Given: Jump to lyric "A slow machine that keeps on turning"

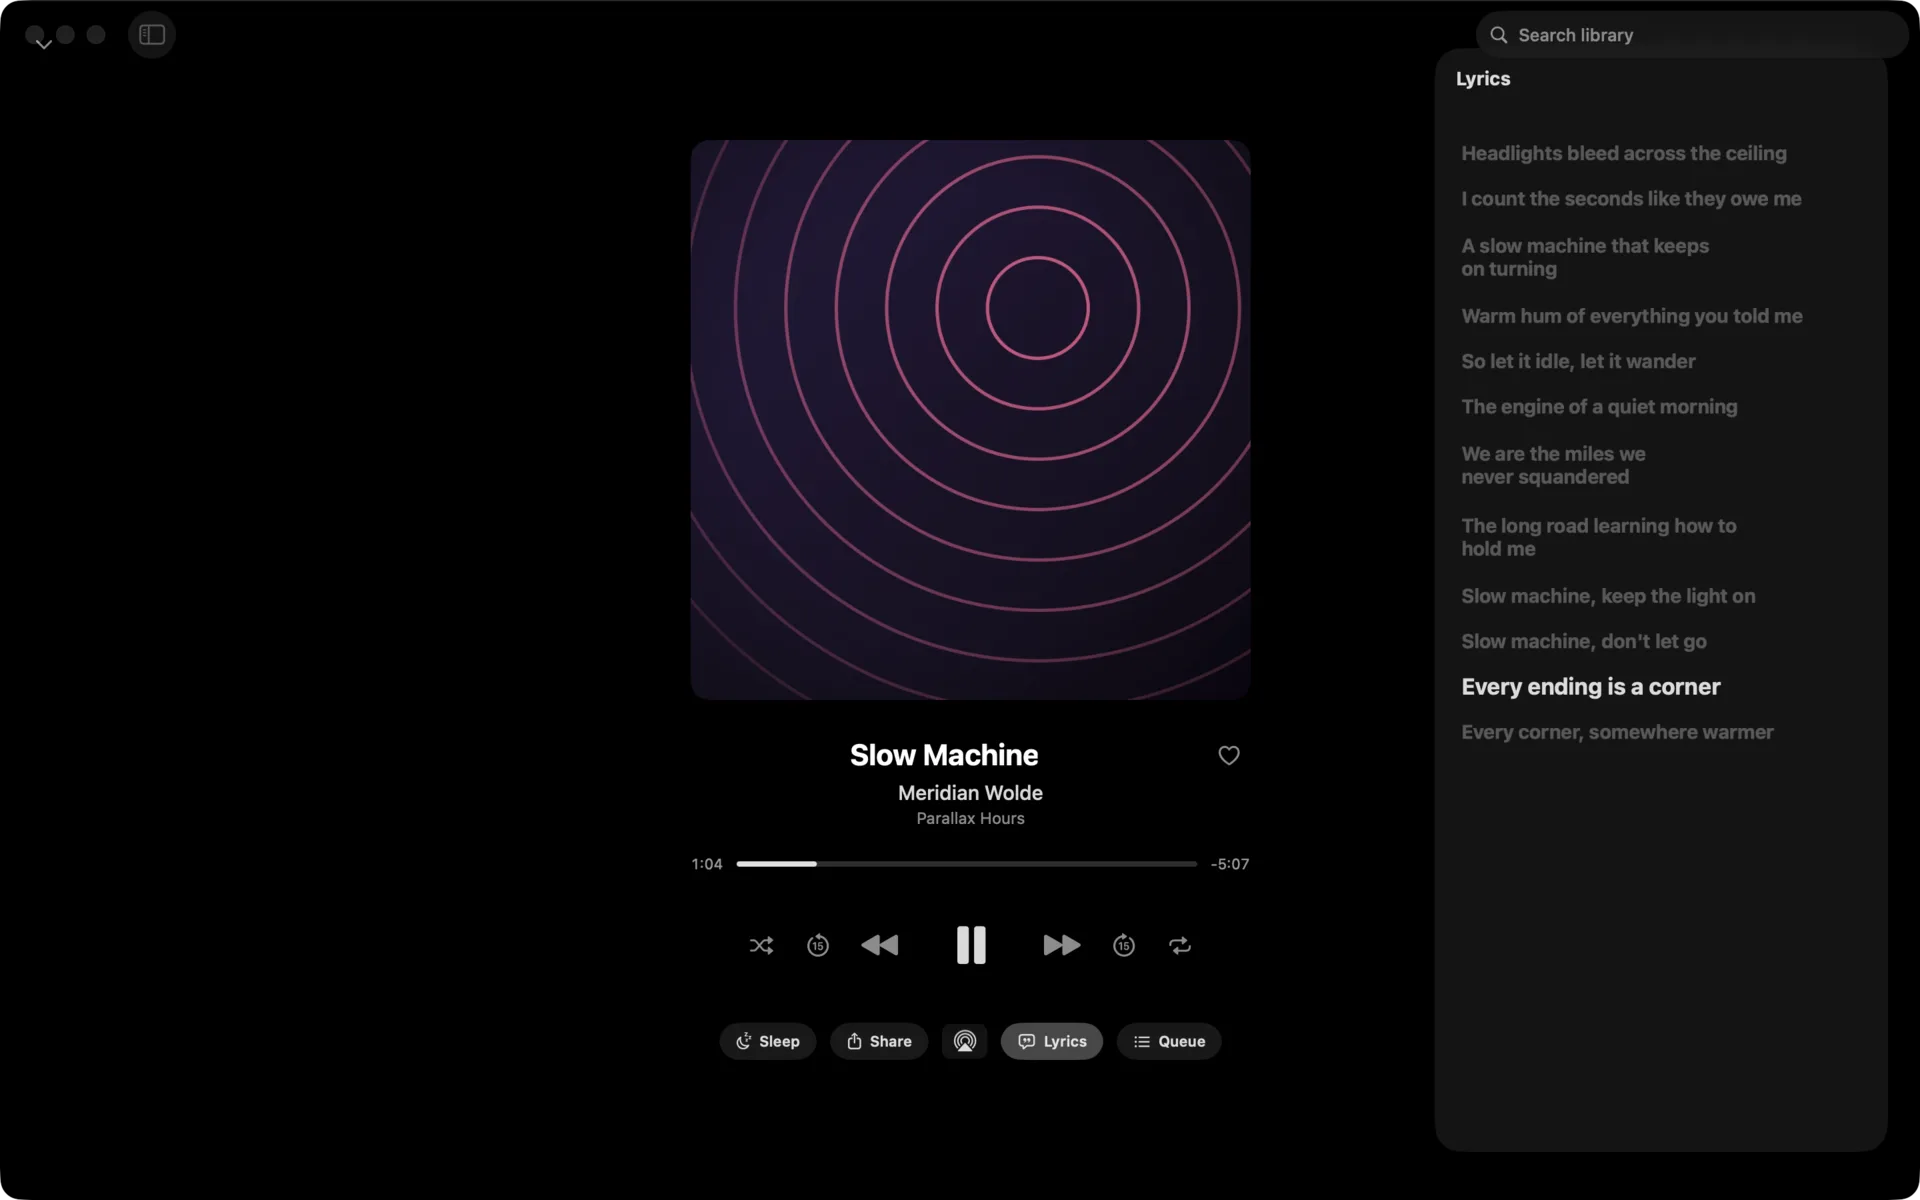Looking at the screenshot, I should 1585,257.
